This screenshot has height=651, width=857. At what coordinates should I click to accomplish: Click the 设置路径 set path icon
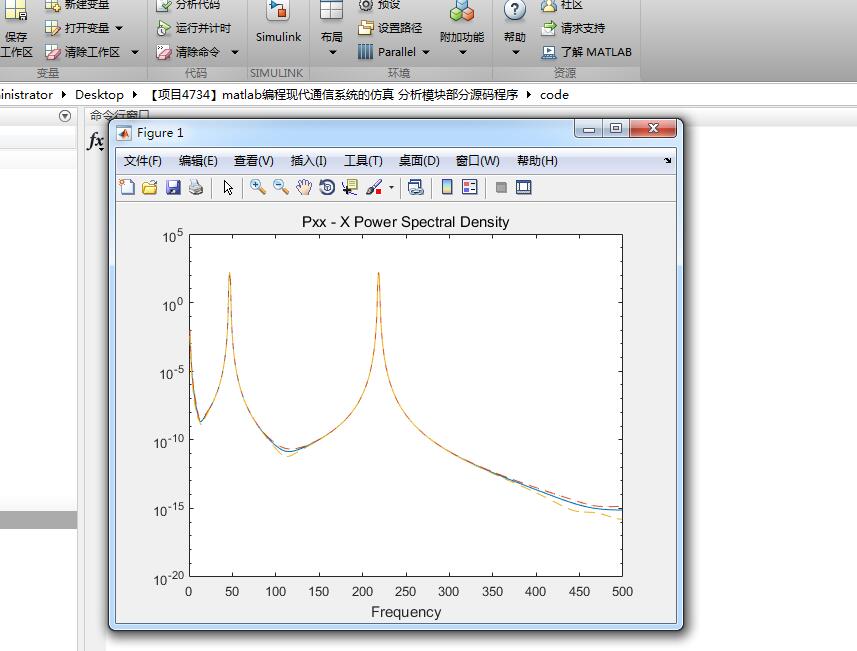[x=366, y=28]
